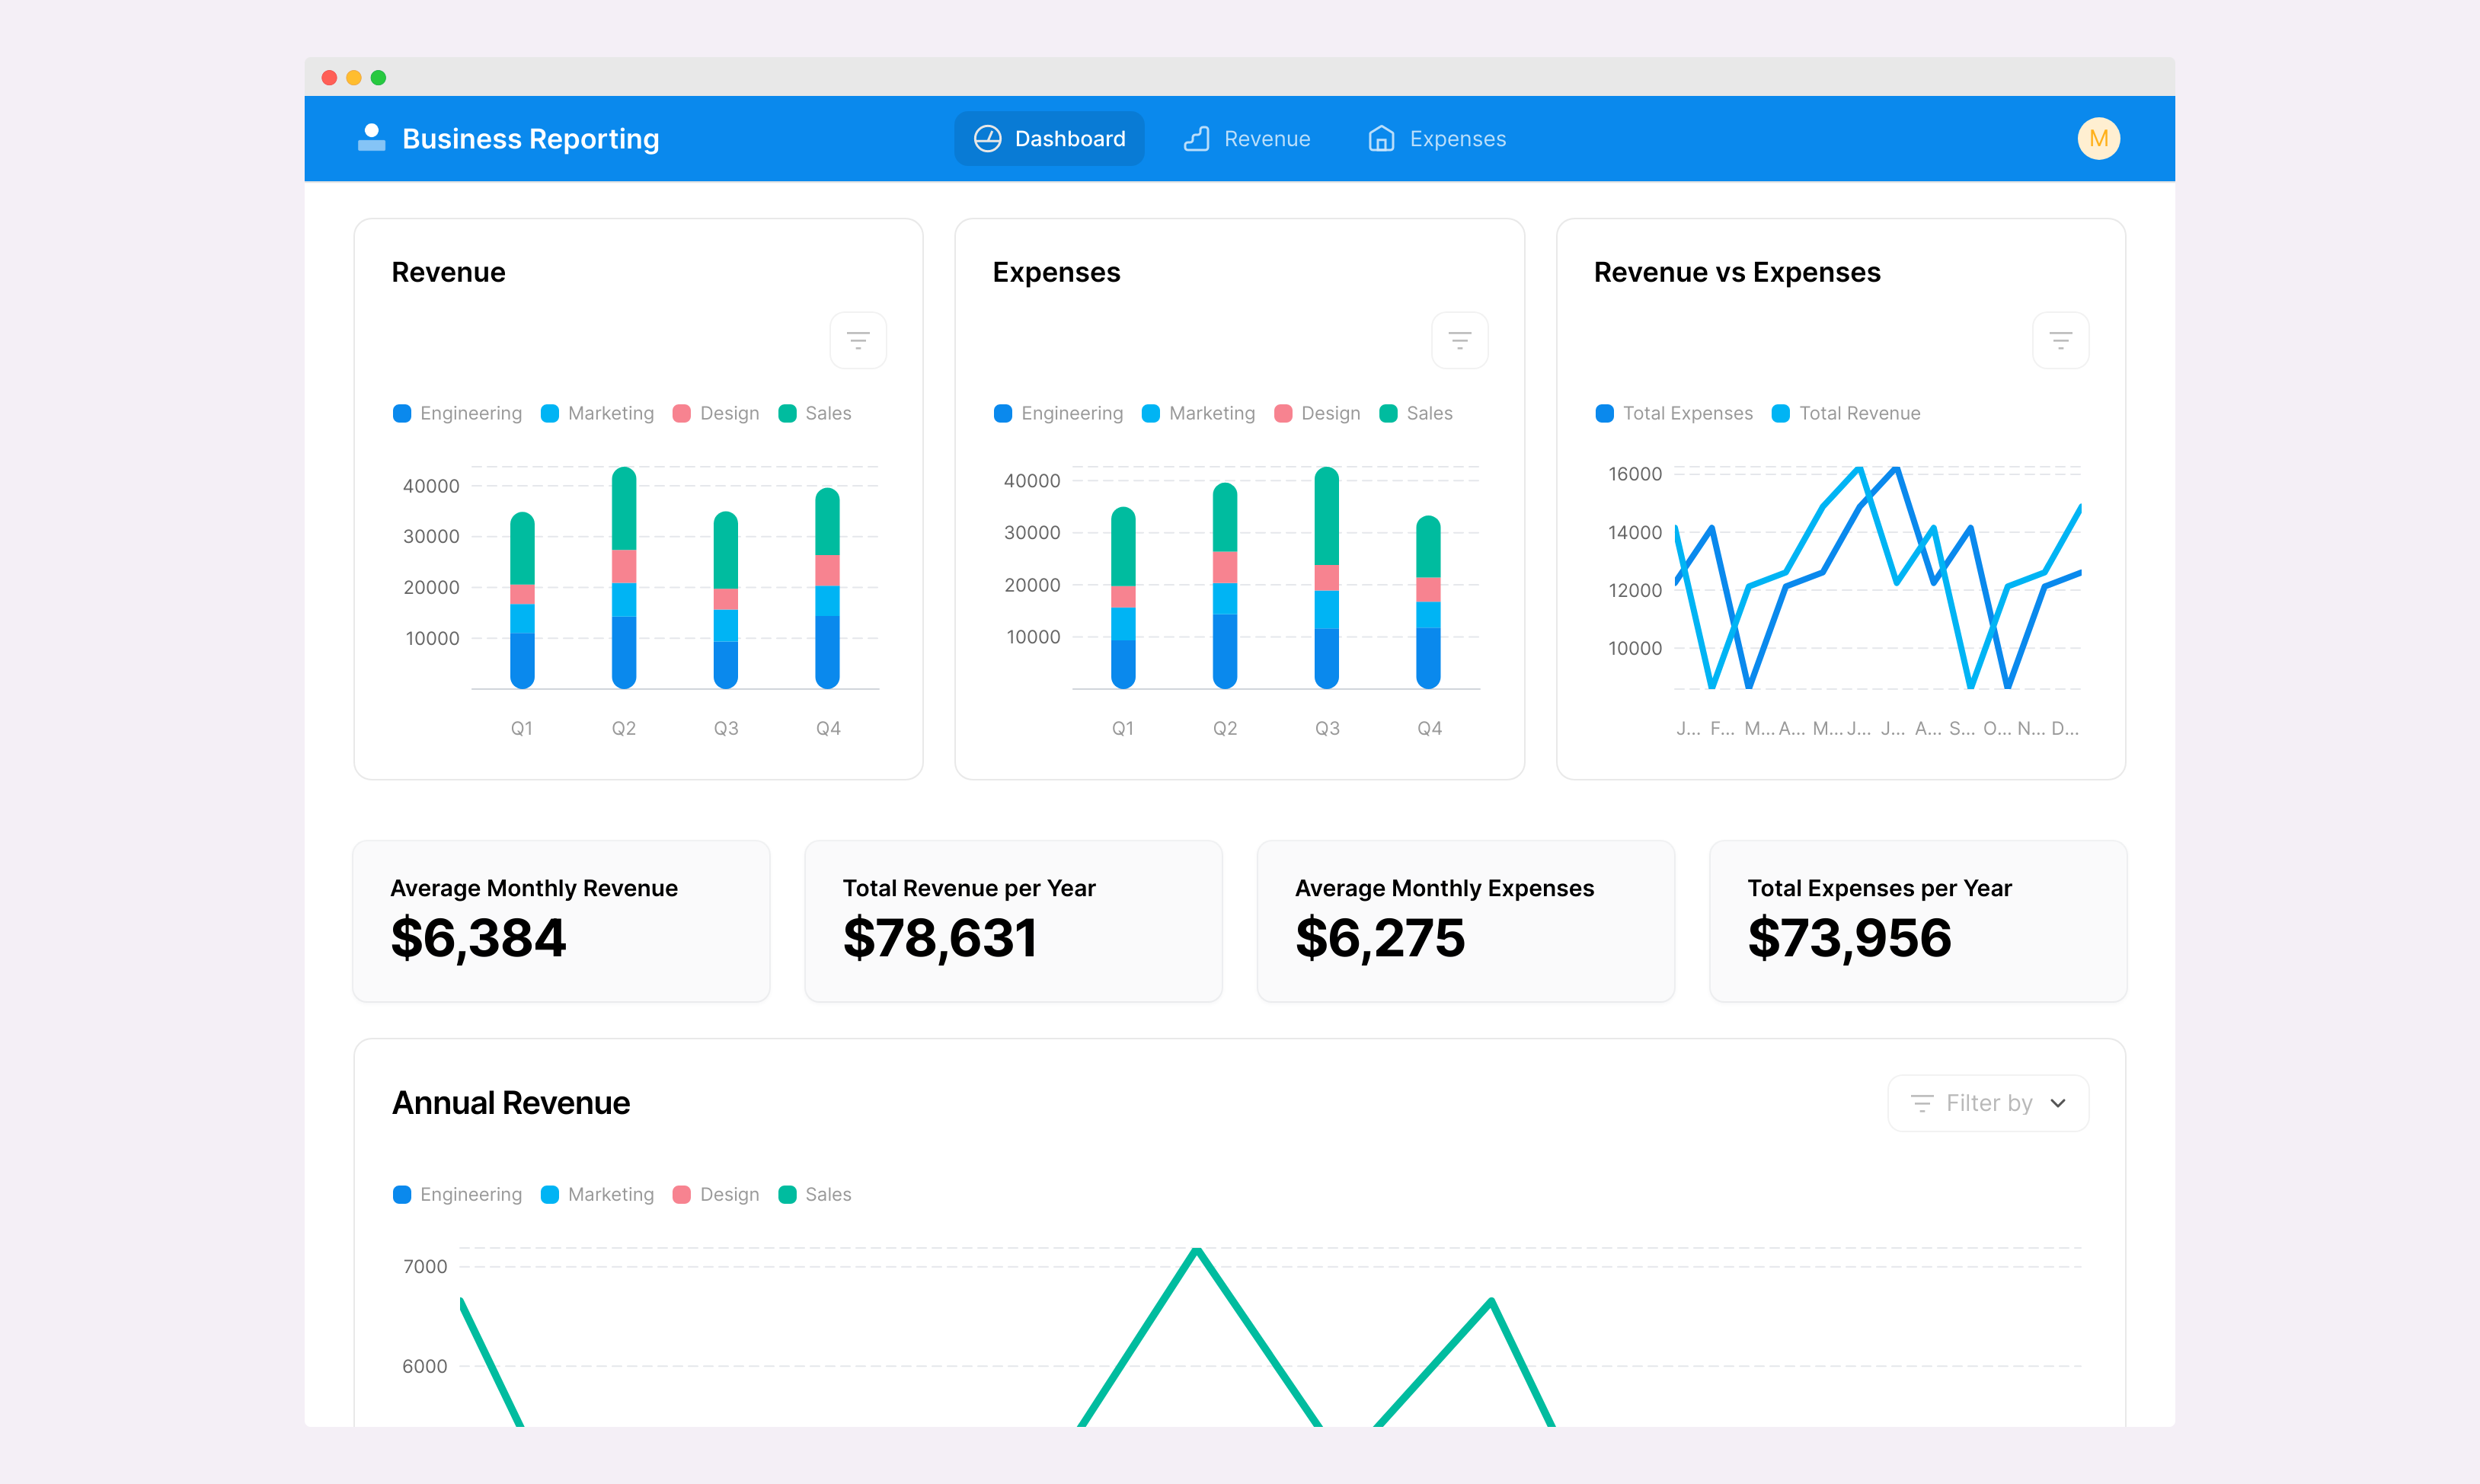Toggle Design series in Expenses chart legend
Viewport: 2480px width, 1484px height.
(1317, 413)
